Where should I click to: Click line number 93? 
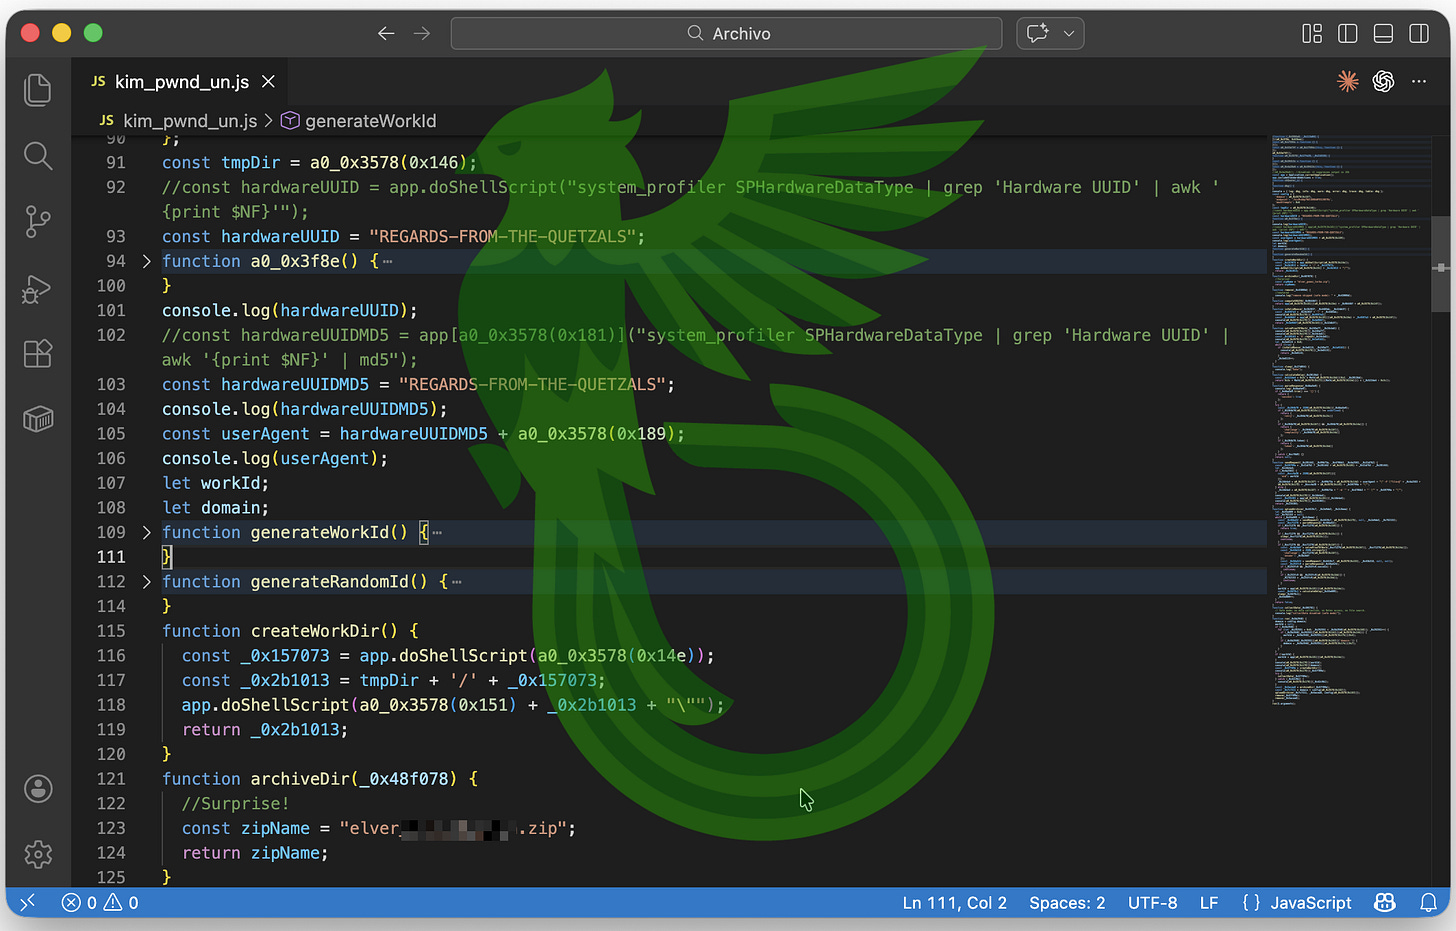point(116,236)
